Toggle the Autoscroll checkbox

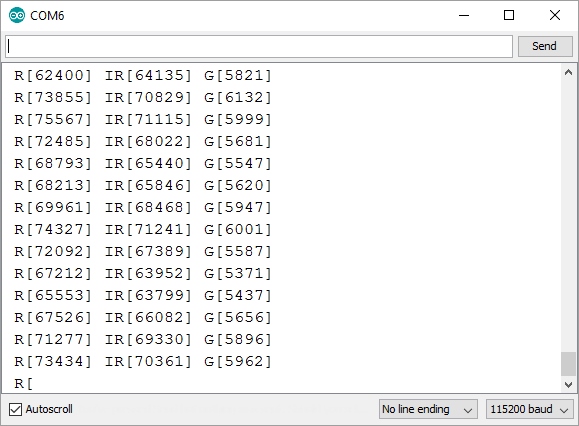click(15, 409)
